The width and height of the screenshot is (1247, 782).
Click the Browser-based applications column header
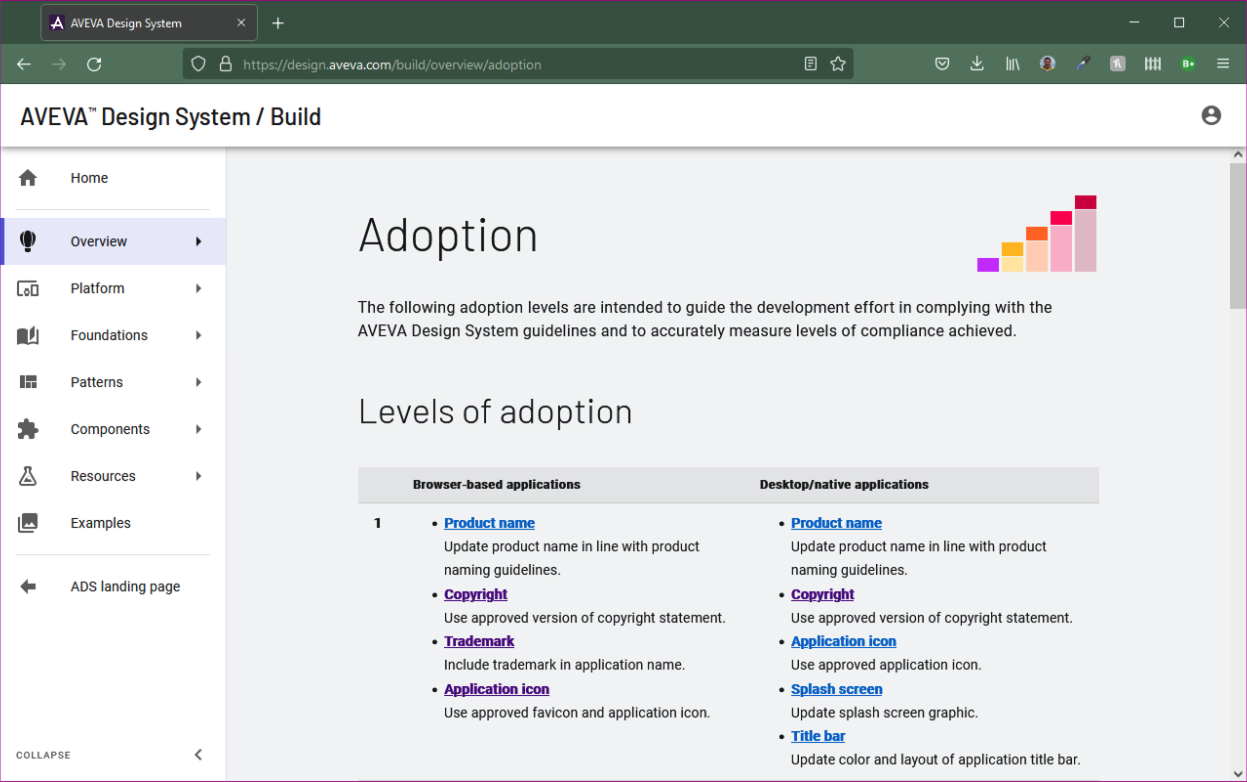(496, 484)
